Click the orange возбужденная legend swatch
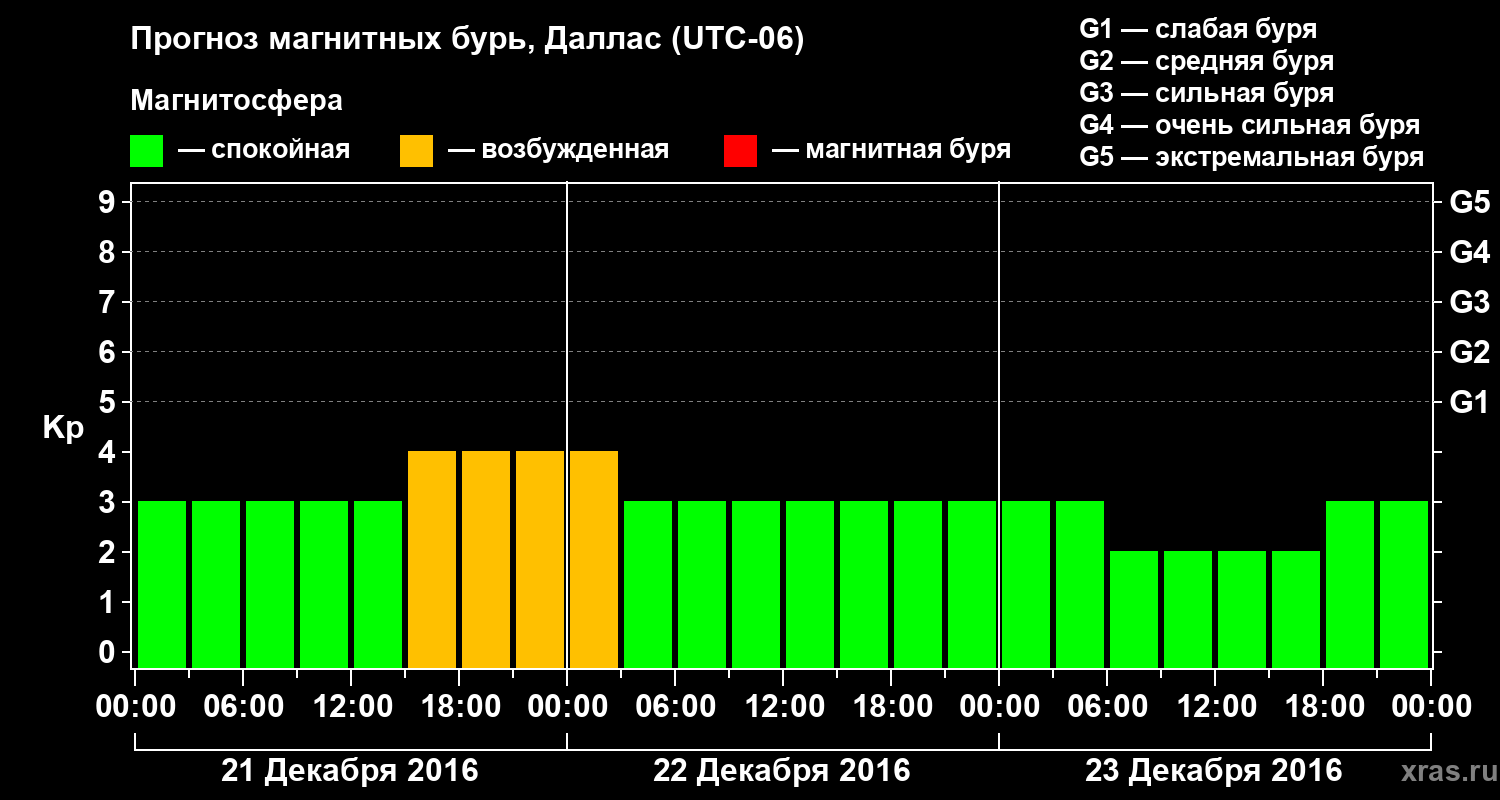The width and height of the screenshot is (1500, 800). 416,151
